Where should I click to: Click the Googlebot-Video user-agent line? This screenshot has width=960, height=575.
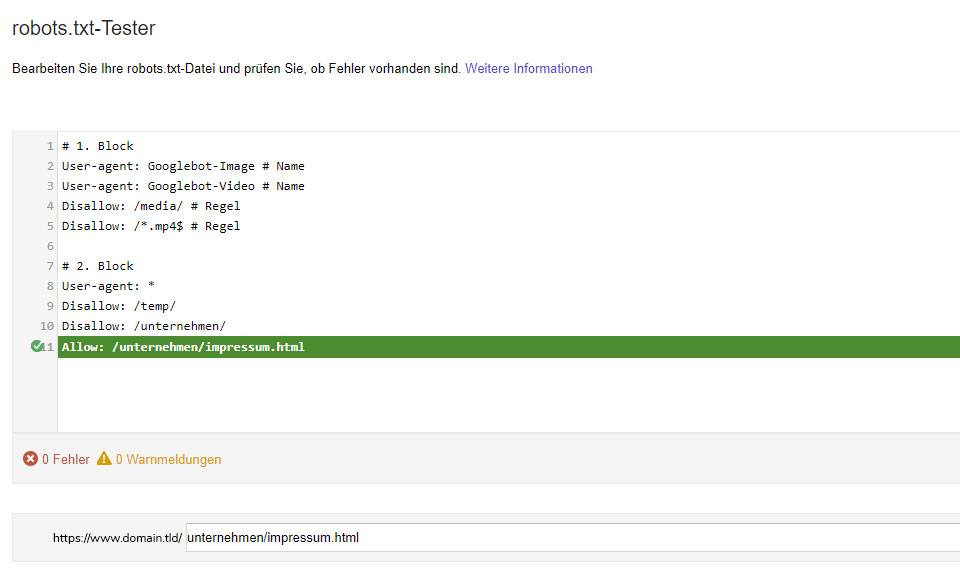coord(183,186)
